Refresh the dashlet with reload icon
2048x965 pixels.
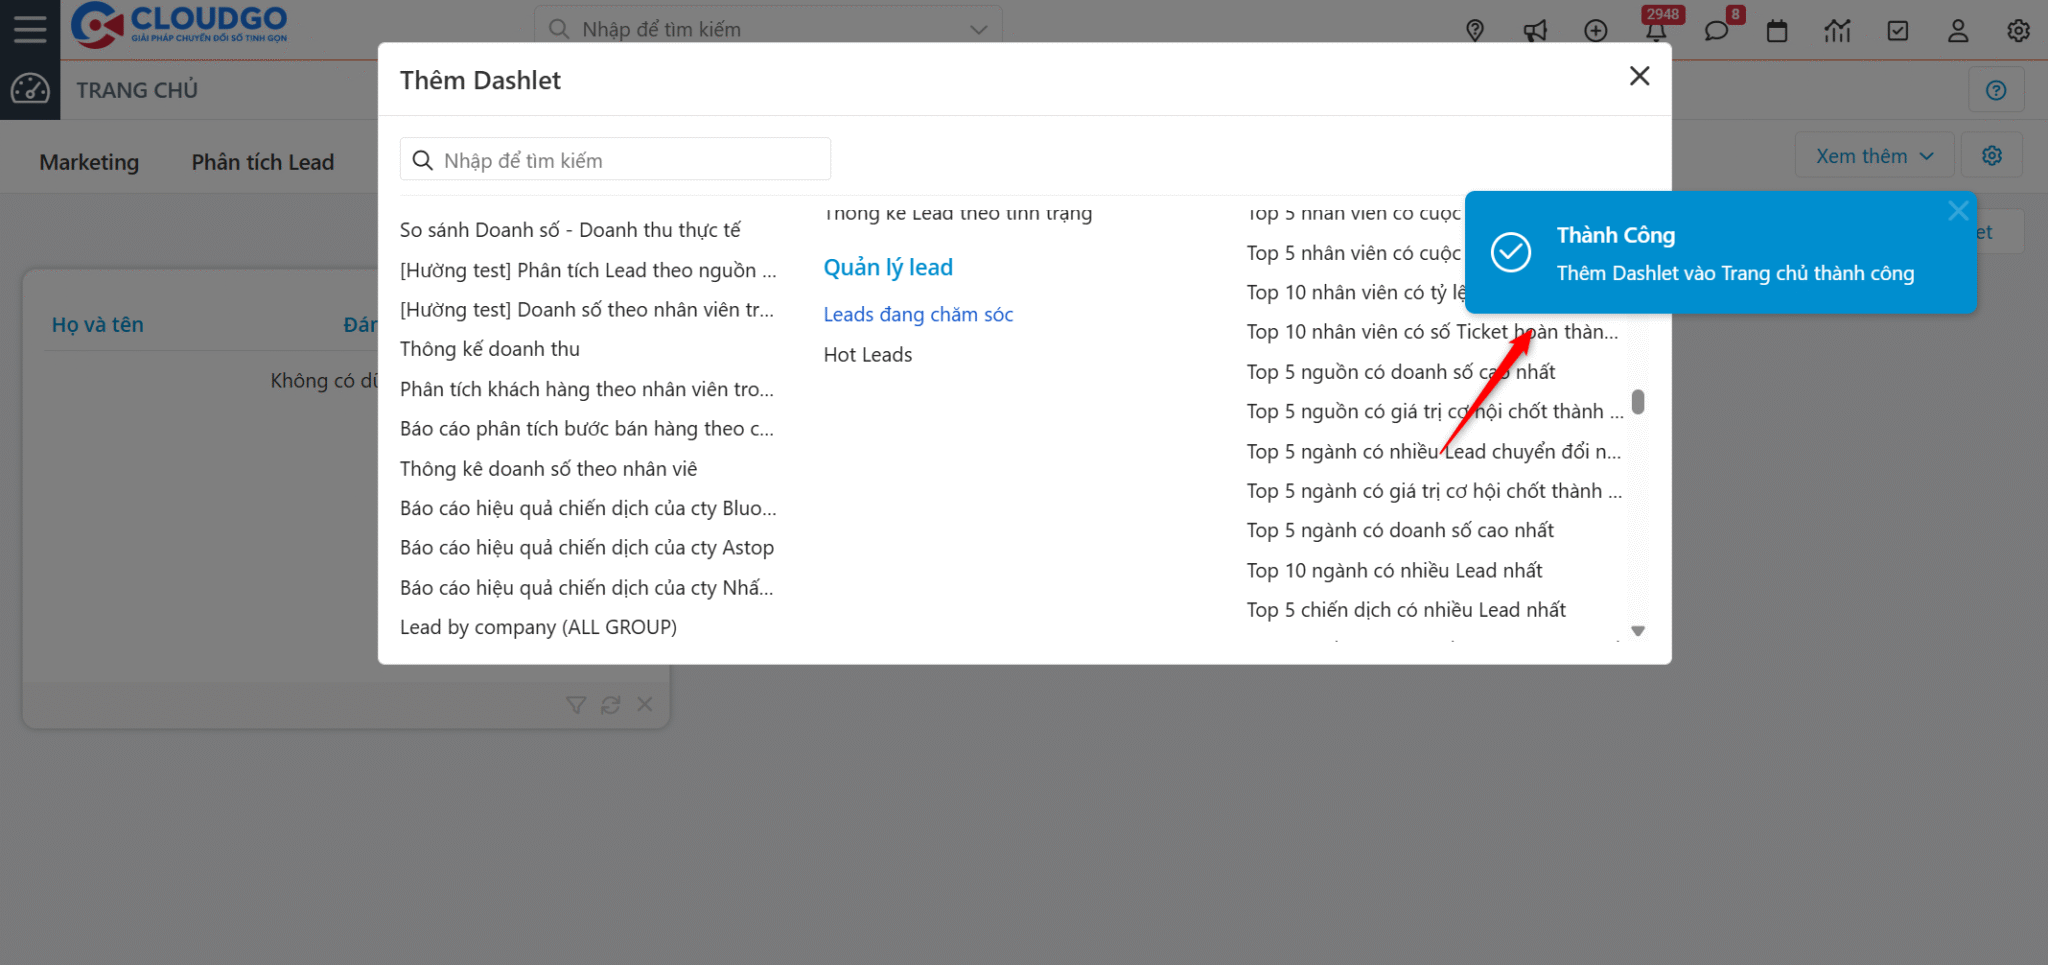(611, 705)
